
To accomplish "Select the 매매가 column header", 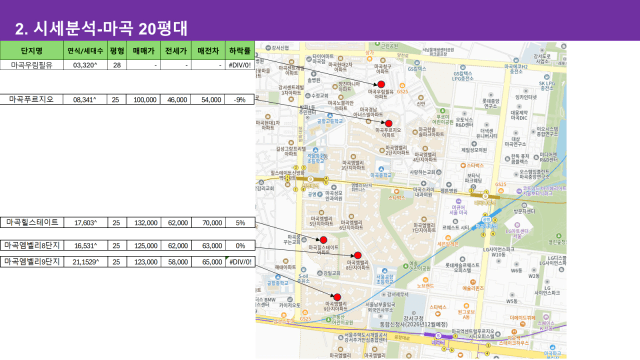I will (144, 51).
